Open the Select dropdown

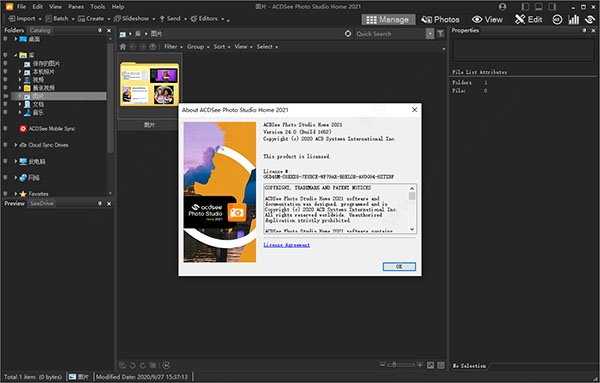(x=267, y=47)
